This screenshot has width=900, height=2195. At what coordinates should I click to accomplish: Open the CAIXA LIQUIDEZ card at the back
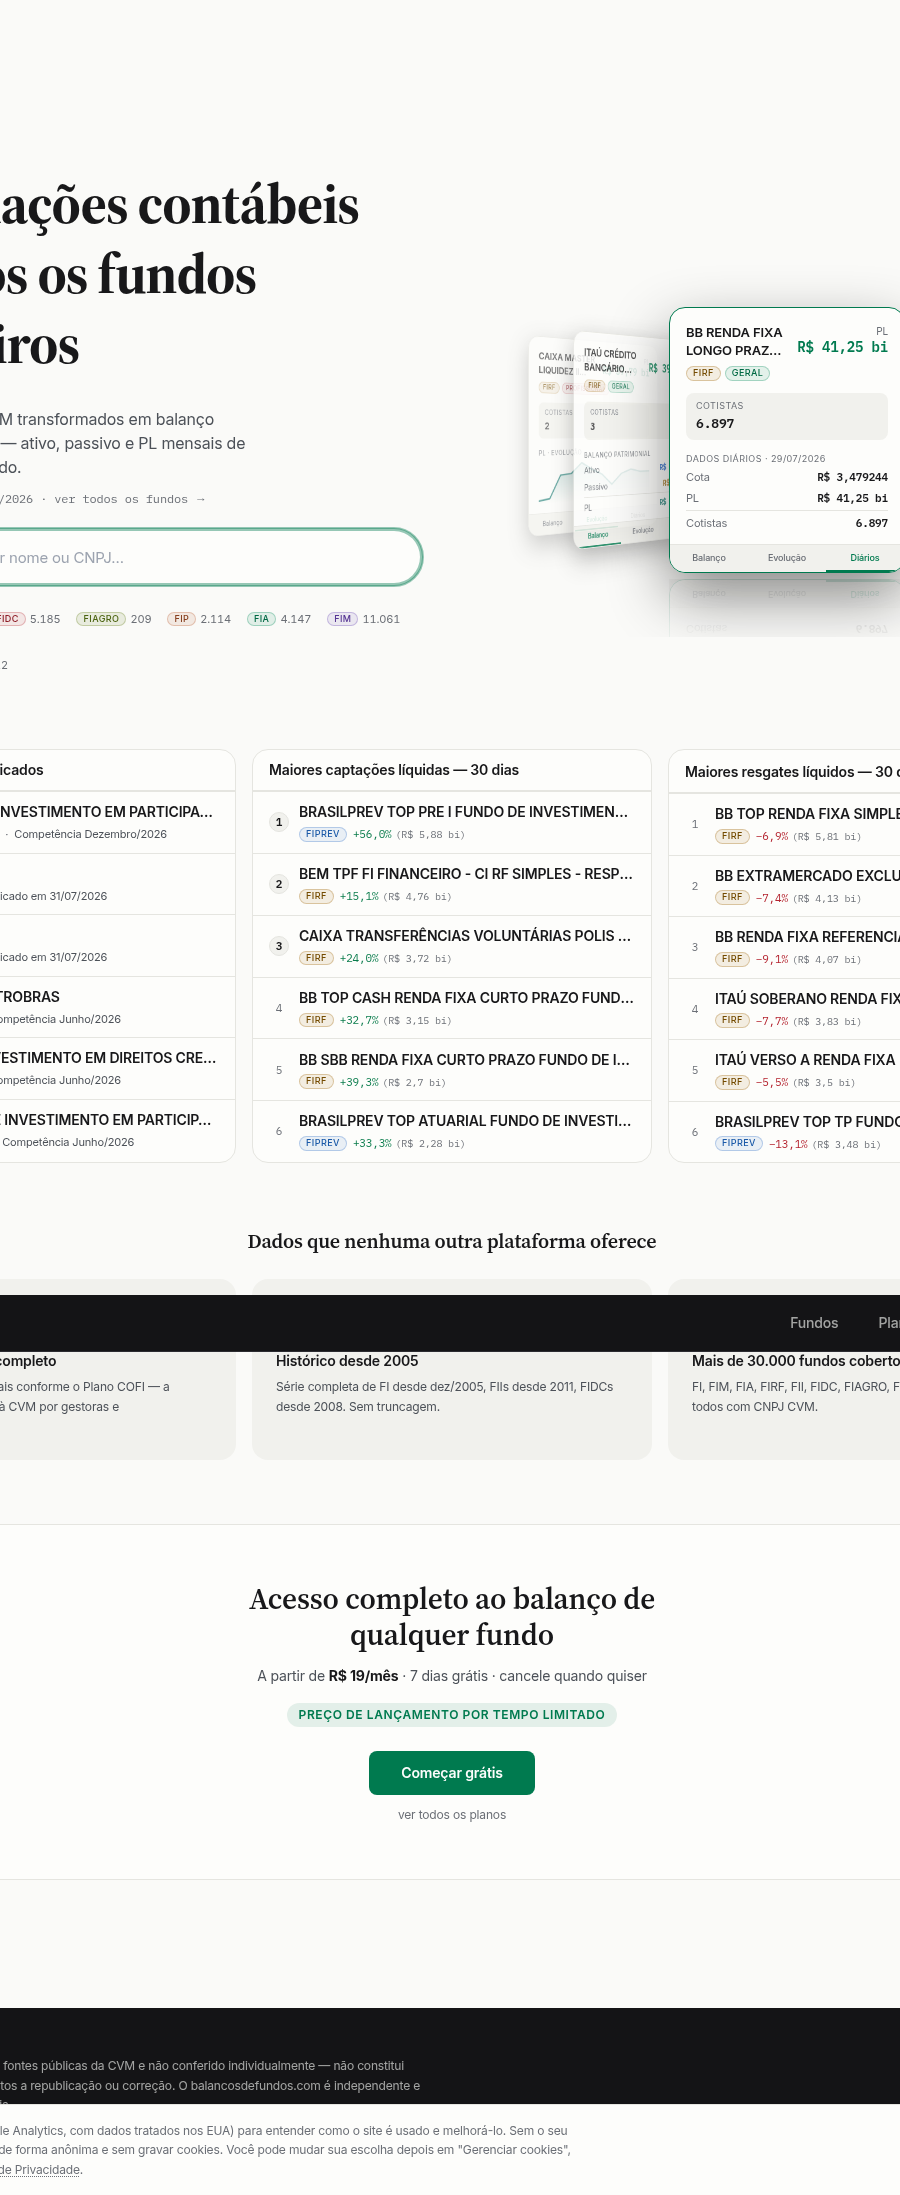551,436
